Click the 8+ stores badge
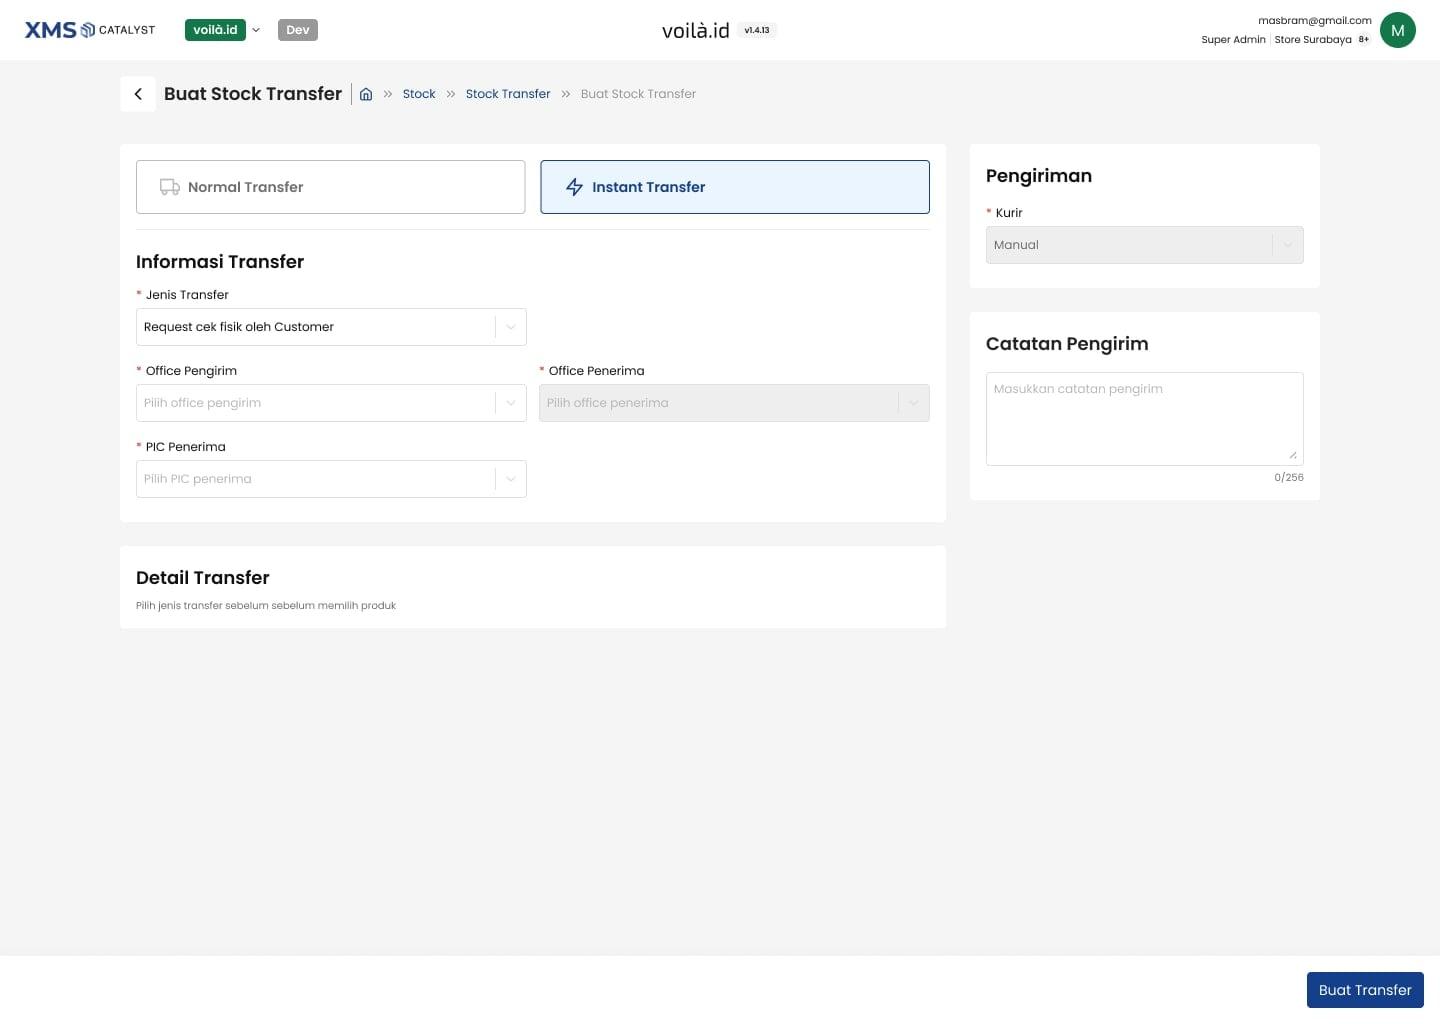The height and width of the screenshot is (1024, 1440). click(1363, 40)
